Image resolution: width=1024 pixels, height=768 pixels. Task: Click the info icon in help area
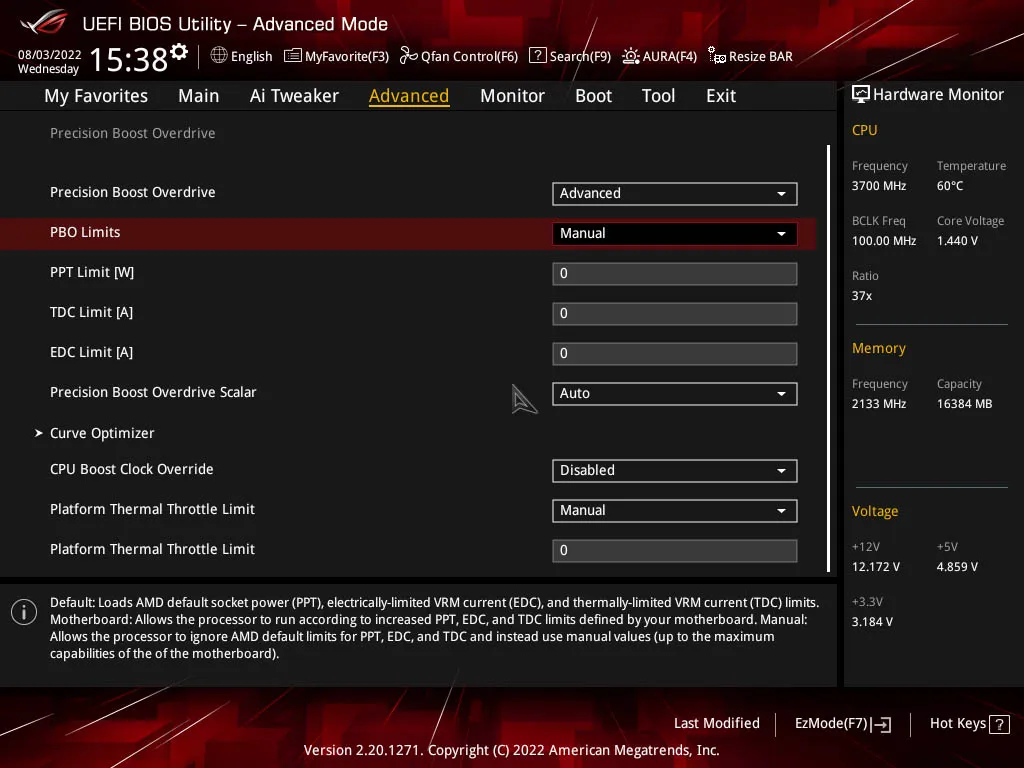[x=24, y=612]
